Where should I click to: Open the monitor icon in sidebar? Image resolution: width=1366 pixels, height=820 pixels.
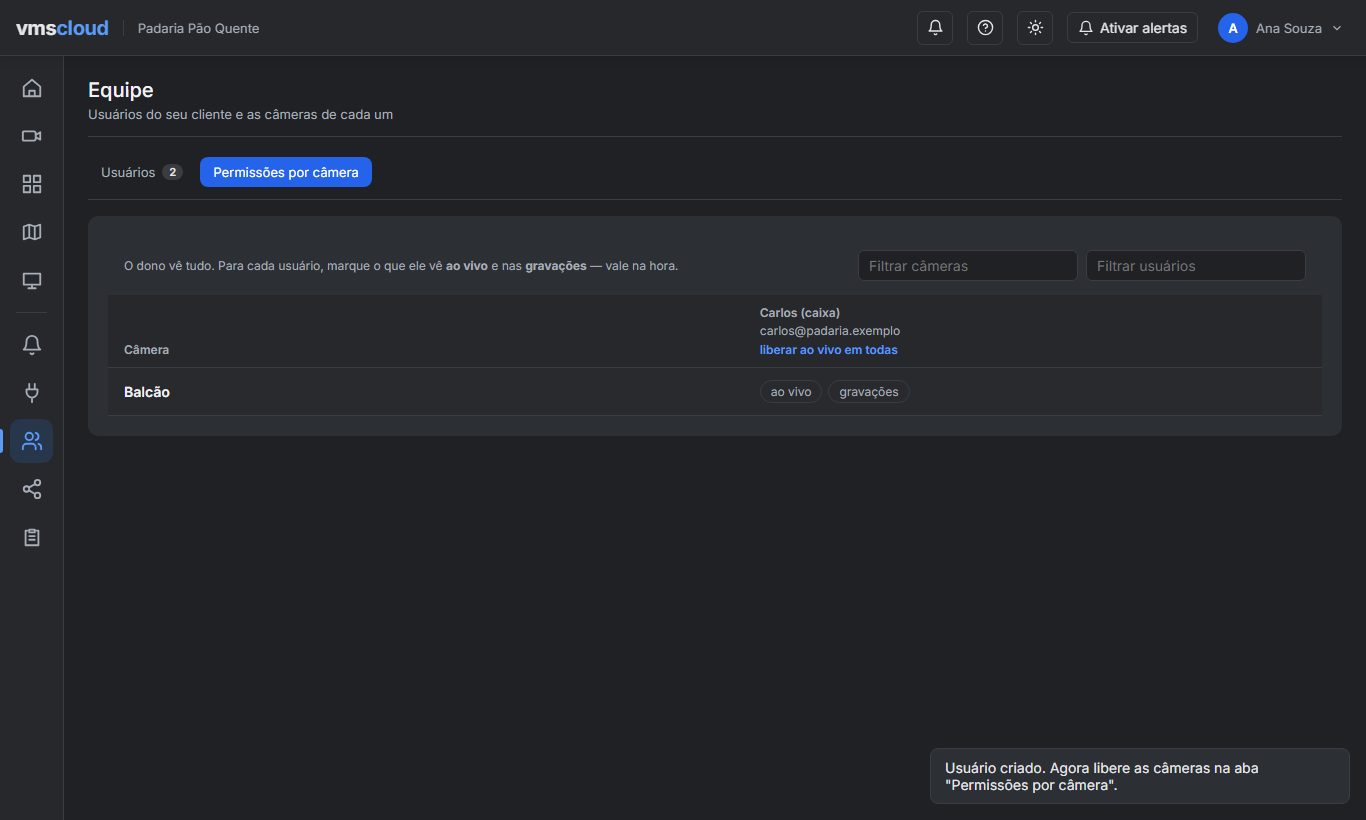[32, 280]
